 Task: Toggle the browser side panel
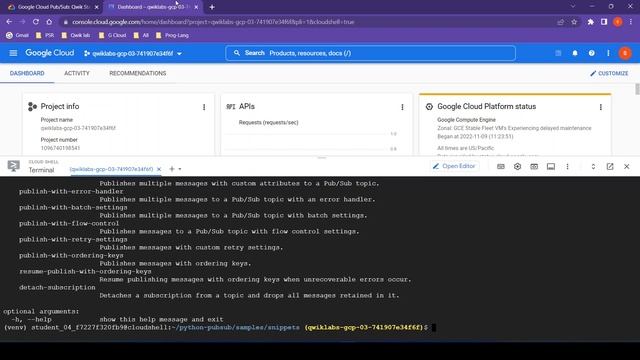click(604, 22)
